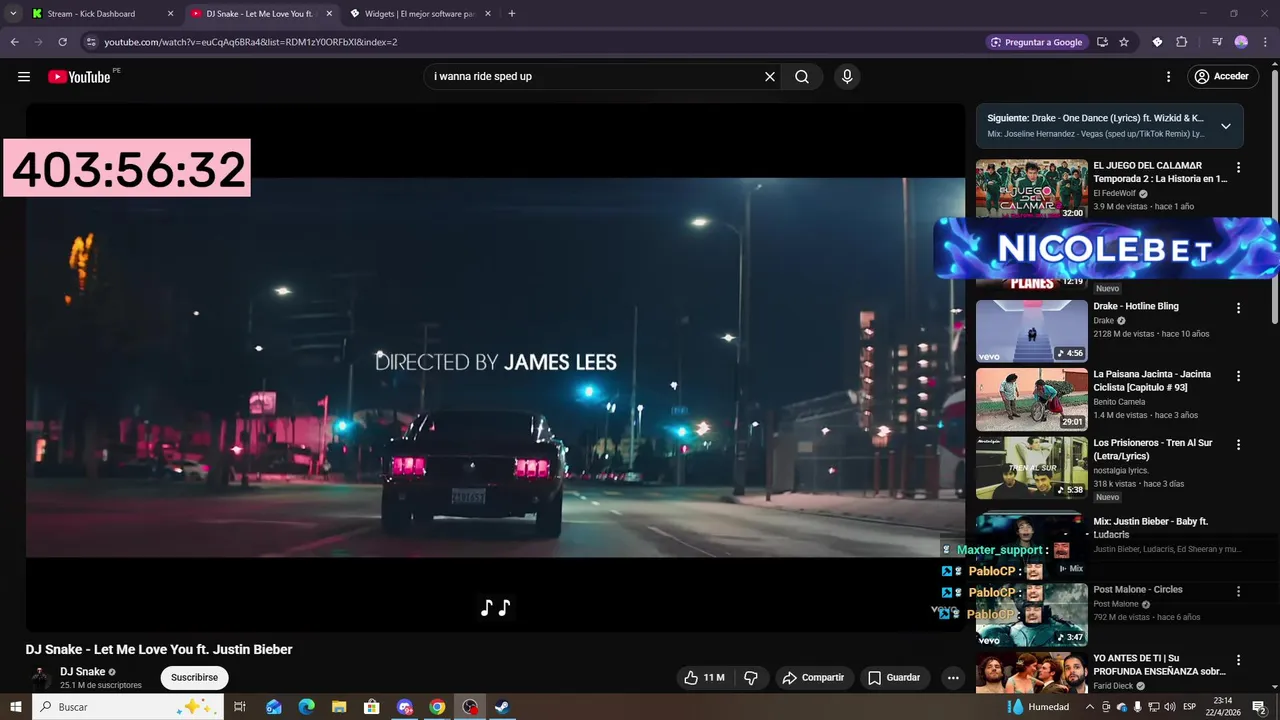Like the video with thumbs-up 11 M
Screen dimensions: 1280x720
(704, 678)
